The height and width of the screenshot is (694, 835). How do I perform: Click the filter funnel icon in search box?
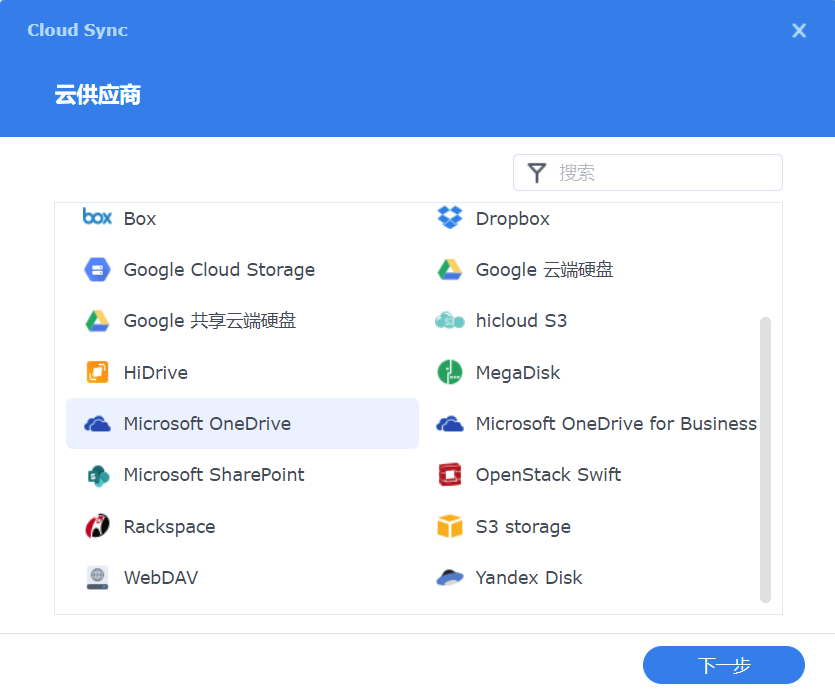coord(537,173)
